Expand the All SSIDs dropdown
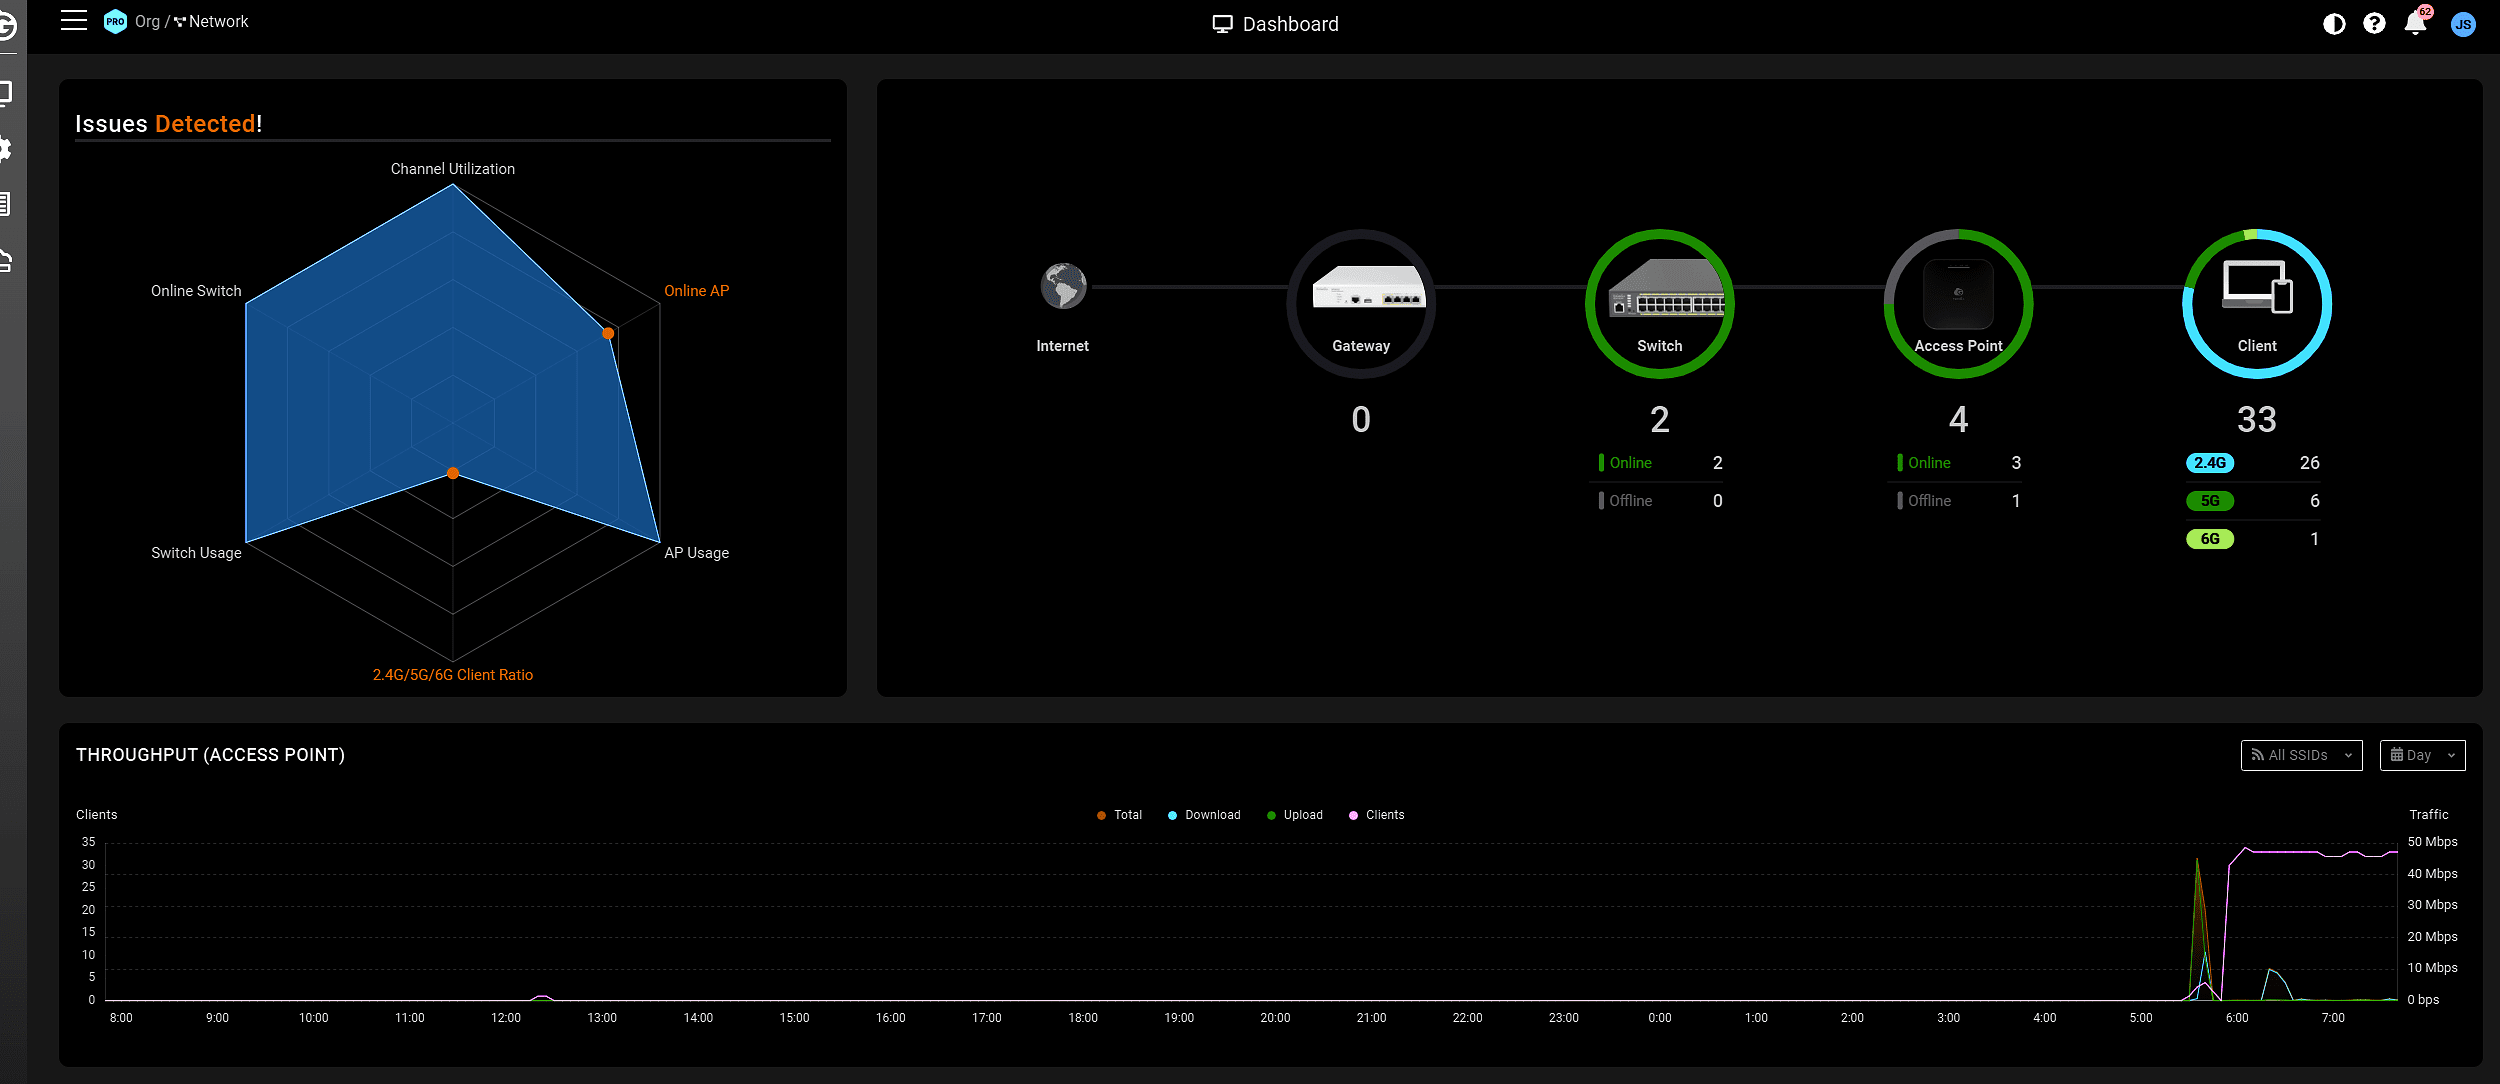The image size is (2500, 1084). tap(2301, 755)
